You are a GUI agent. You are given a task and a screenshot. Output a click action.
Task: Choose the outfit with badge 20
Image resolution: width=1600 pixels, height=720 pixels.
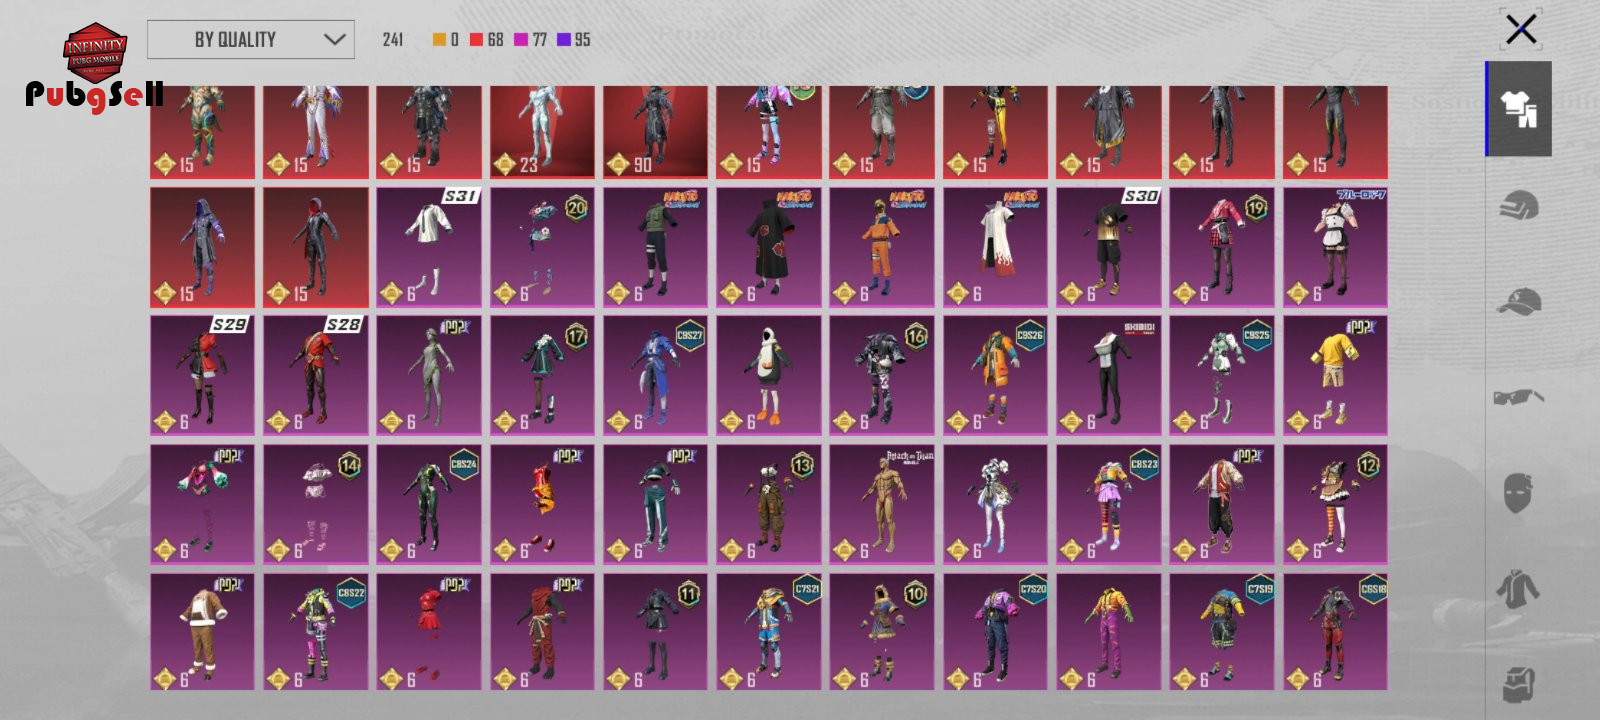point(542,247)
